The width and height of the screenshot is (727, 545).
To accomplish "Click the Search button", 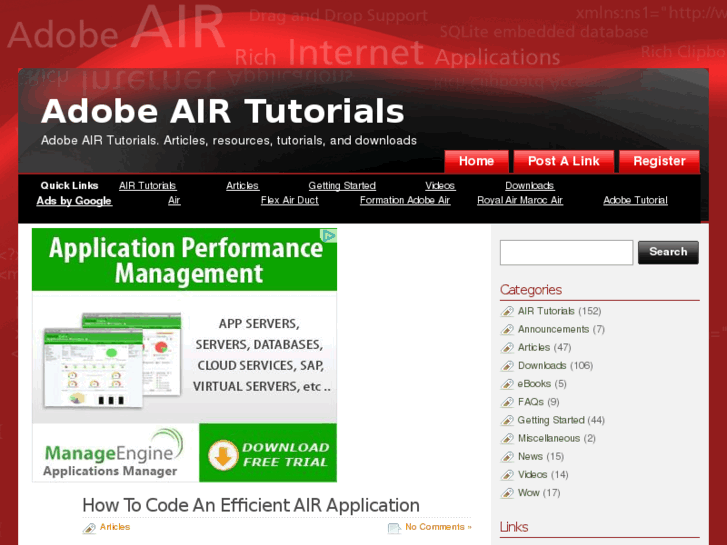I will coord(668,252).
